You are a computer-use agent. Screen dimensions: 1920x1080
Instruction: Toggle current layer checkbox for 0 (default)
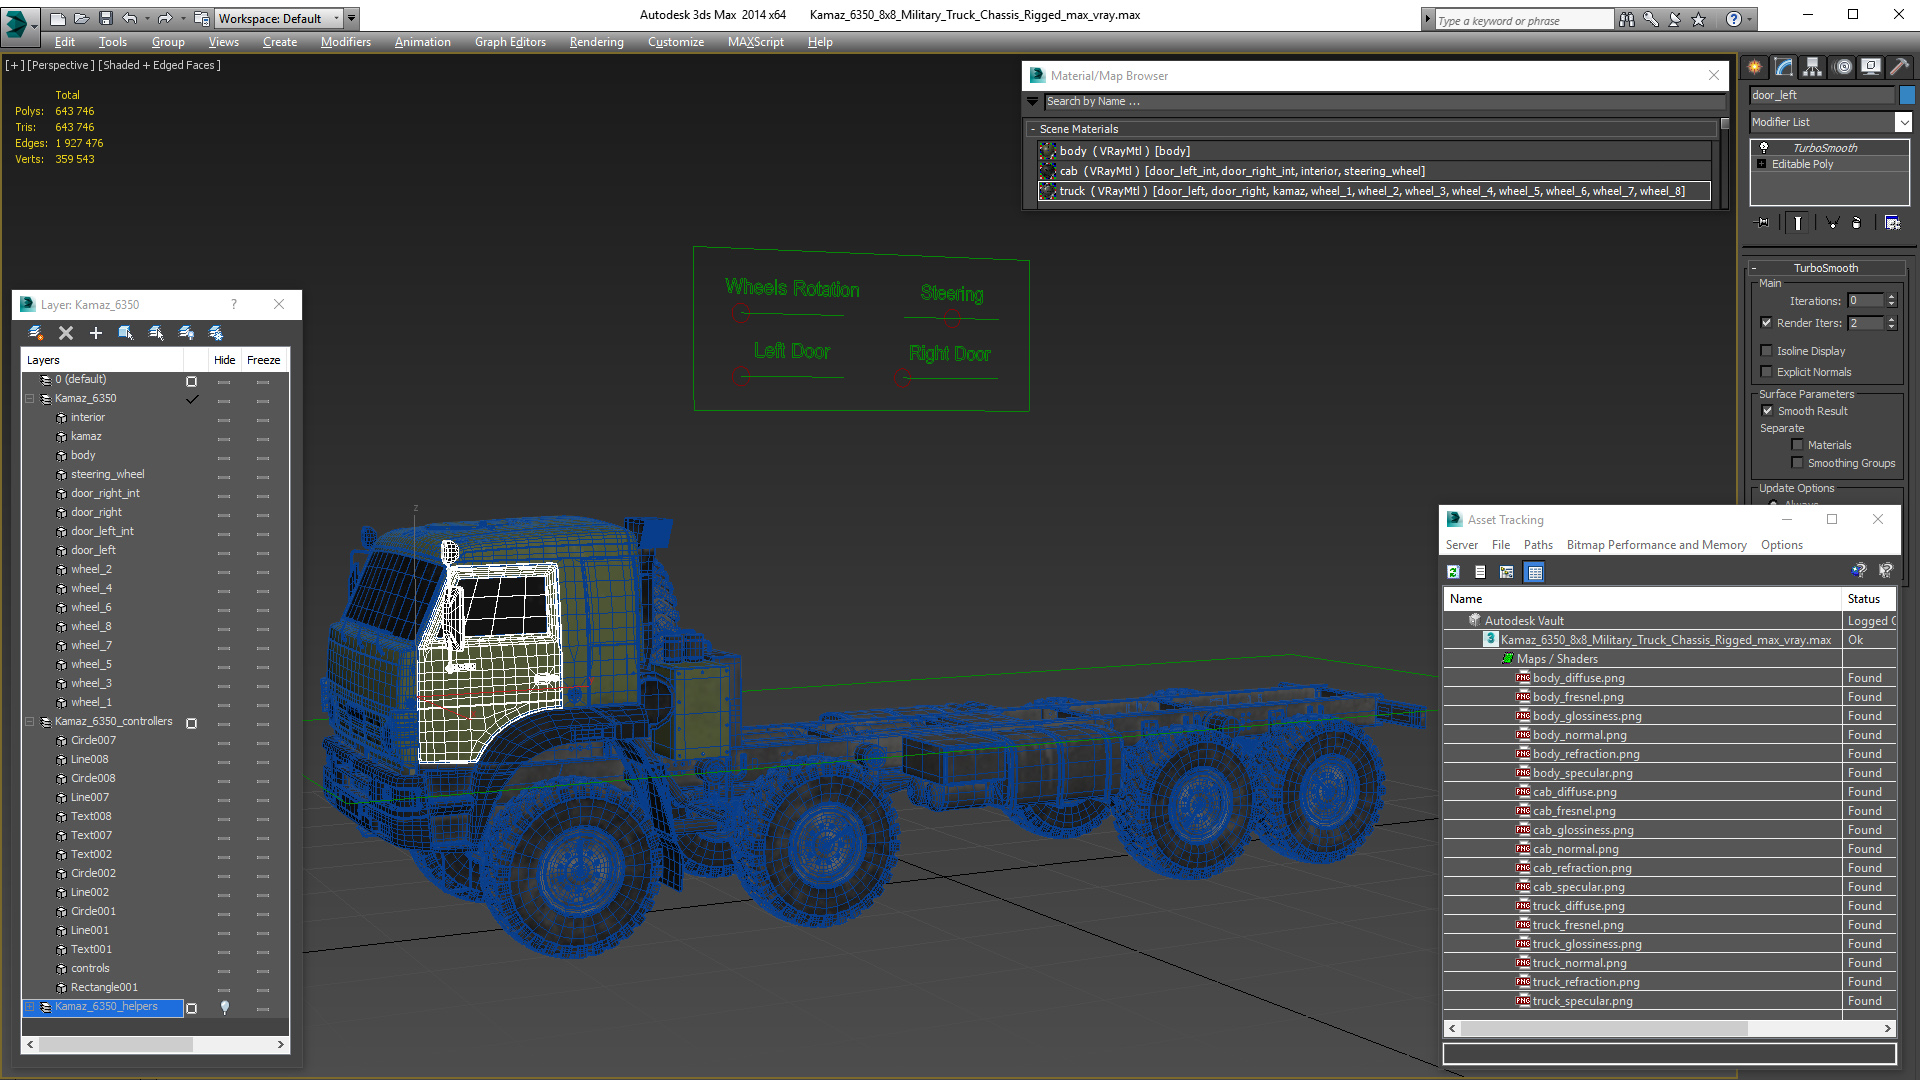192,381
